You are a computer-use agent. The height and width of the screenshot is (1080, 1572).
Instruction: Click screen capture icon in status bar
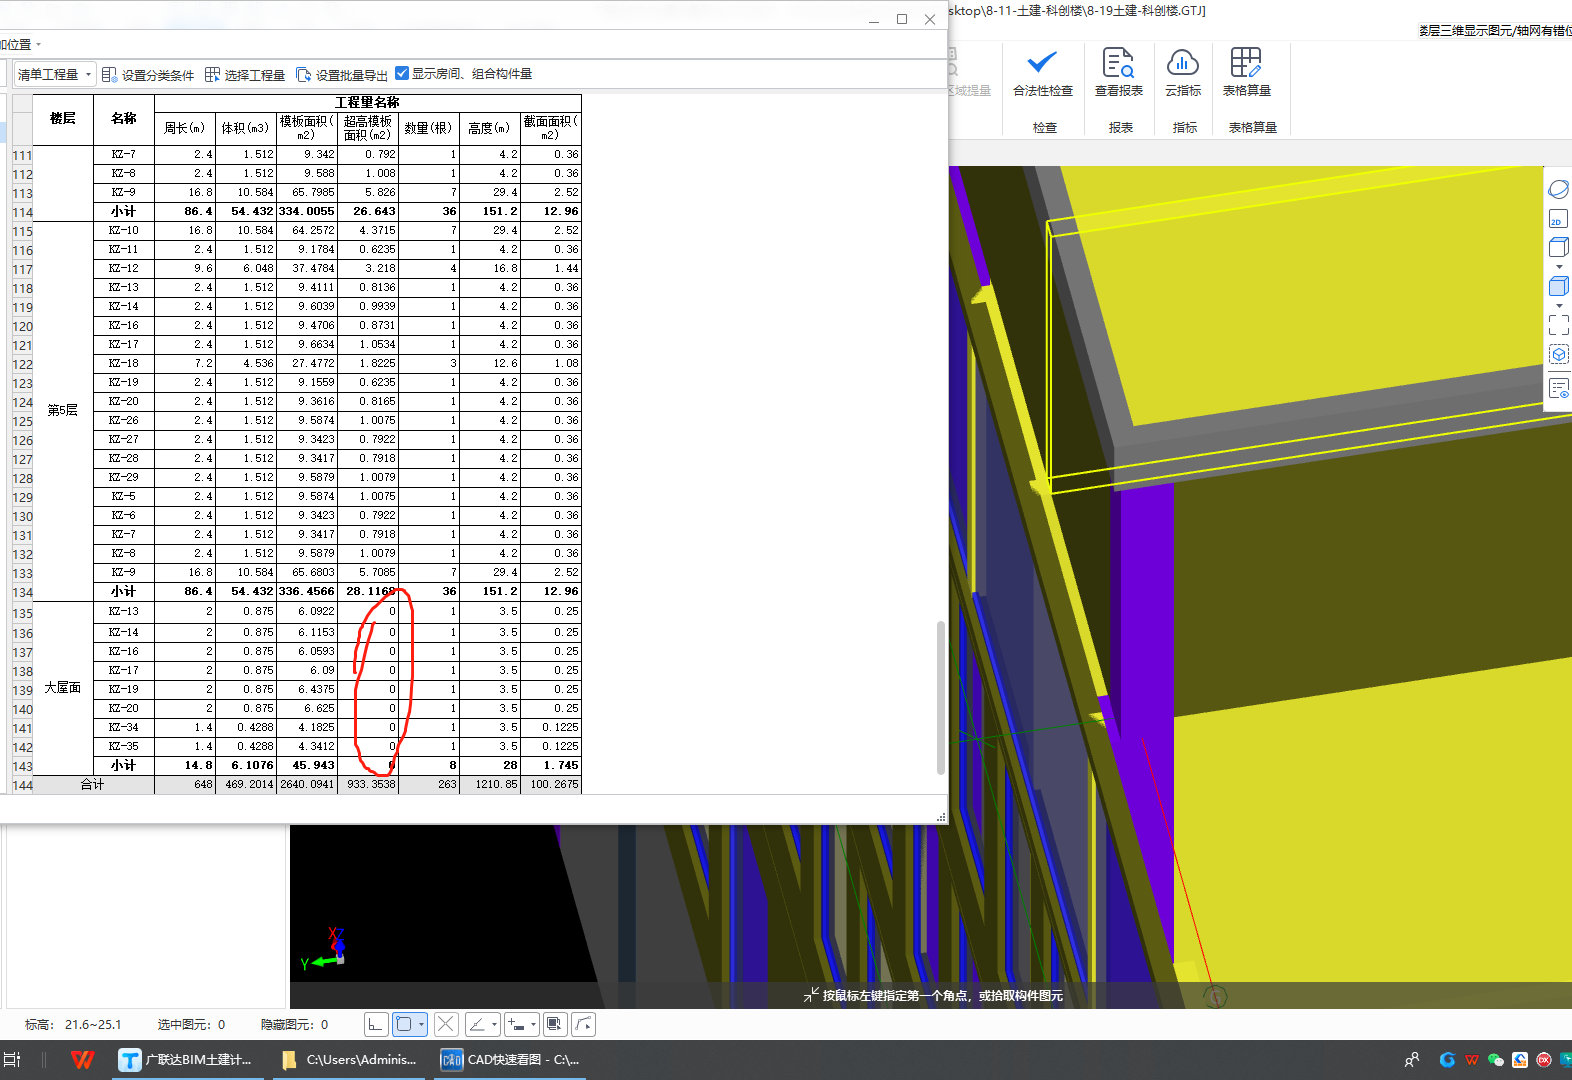pyautogui.click(x=555, y=1024)
